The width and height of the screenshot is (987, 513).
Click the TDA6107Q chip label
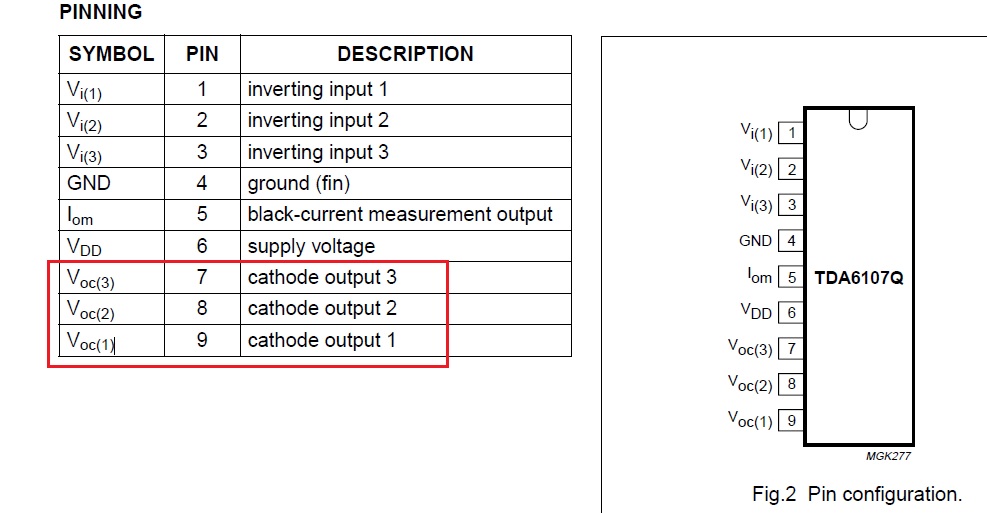coord(858,278)
